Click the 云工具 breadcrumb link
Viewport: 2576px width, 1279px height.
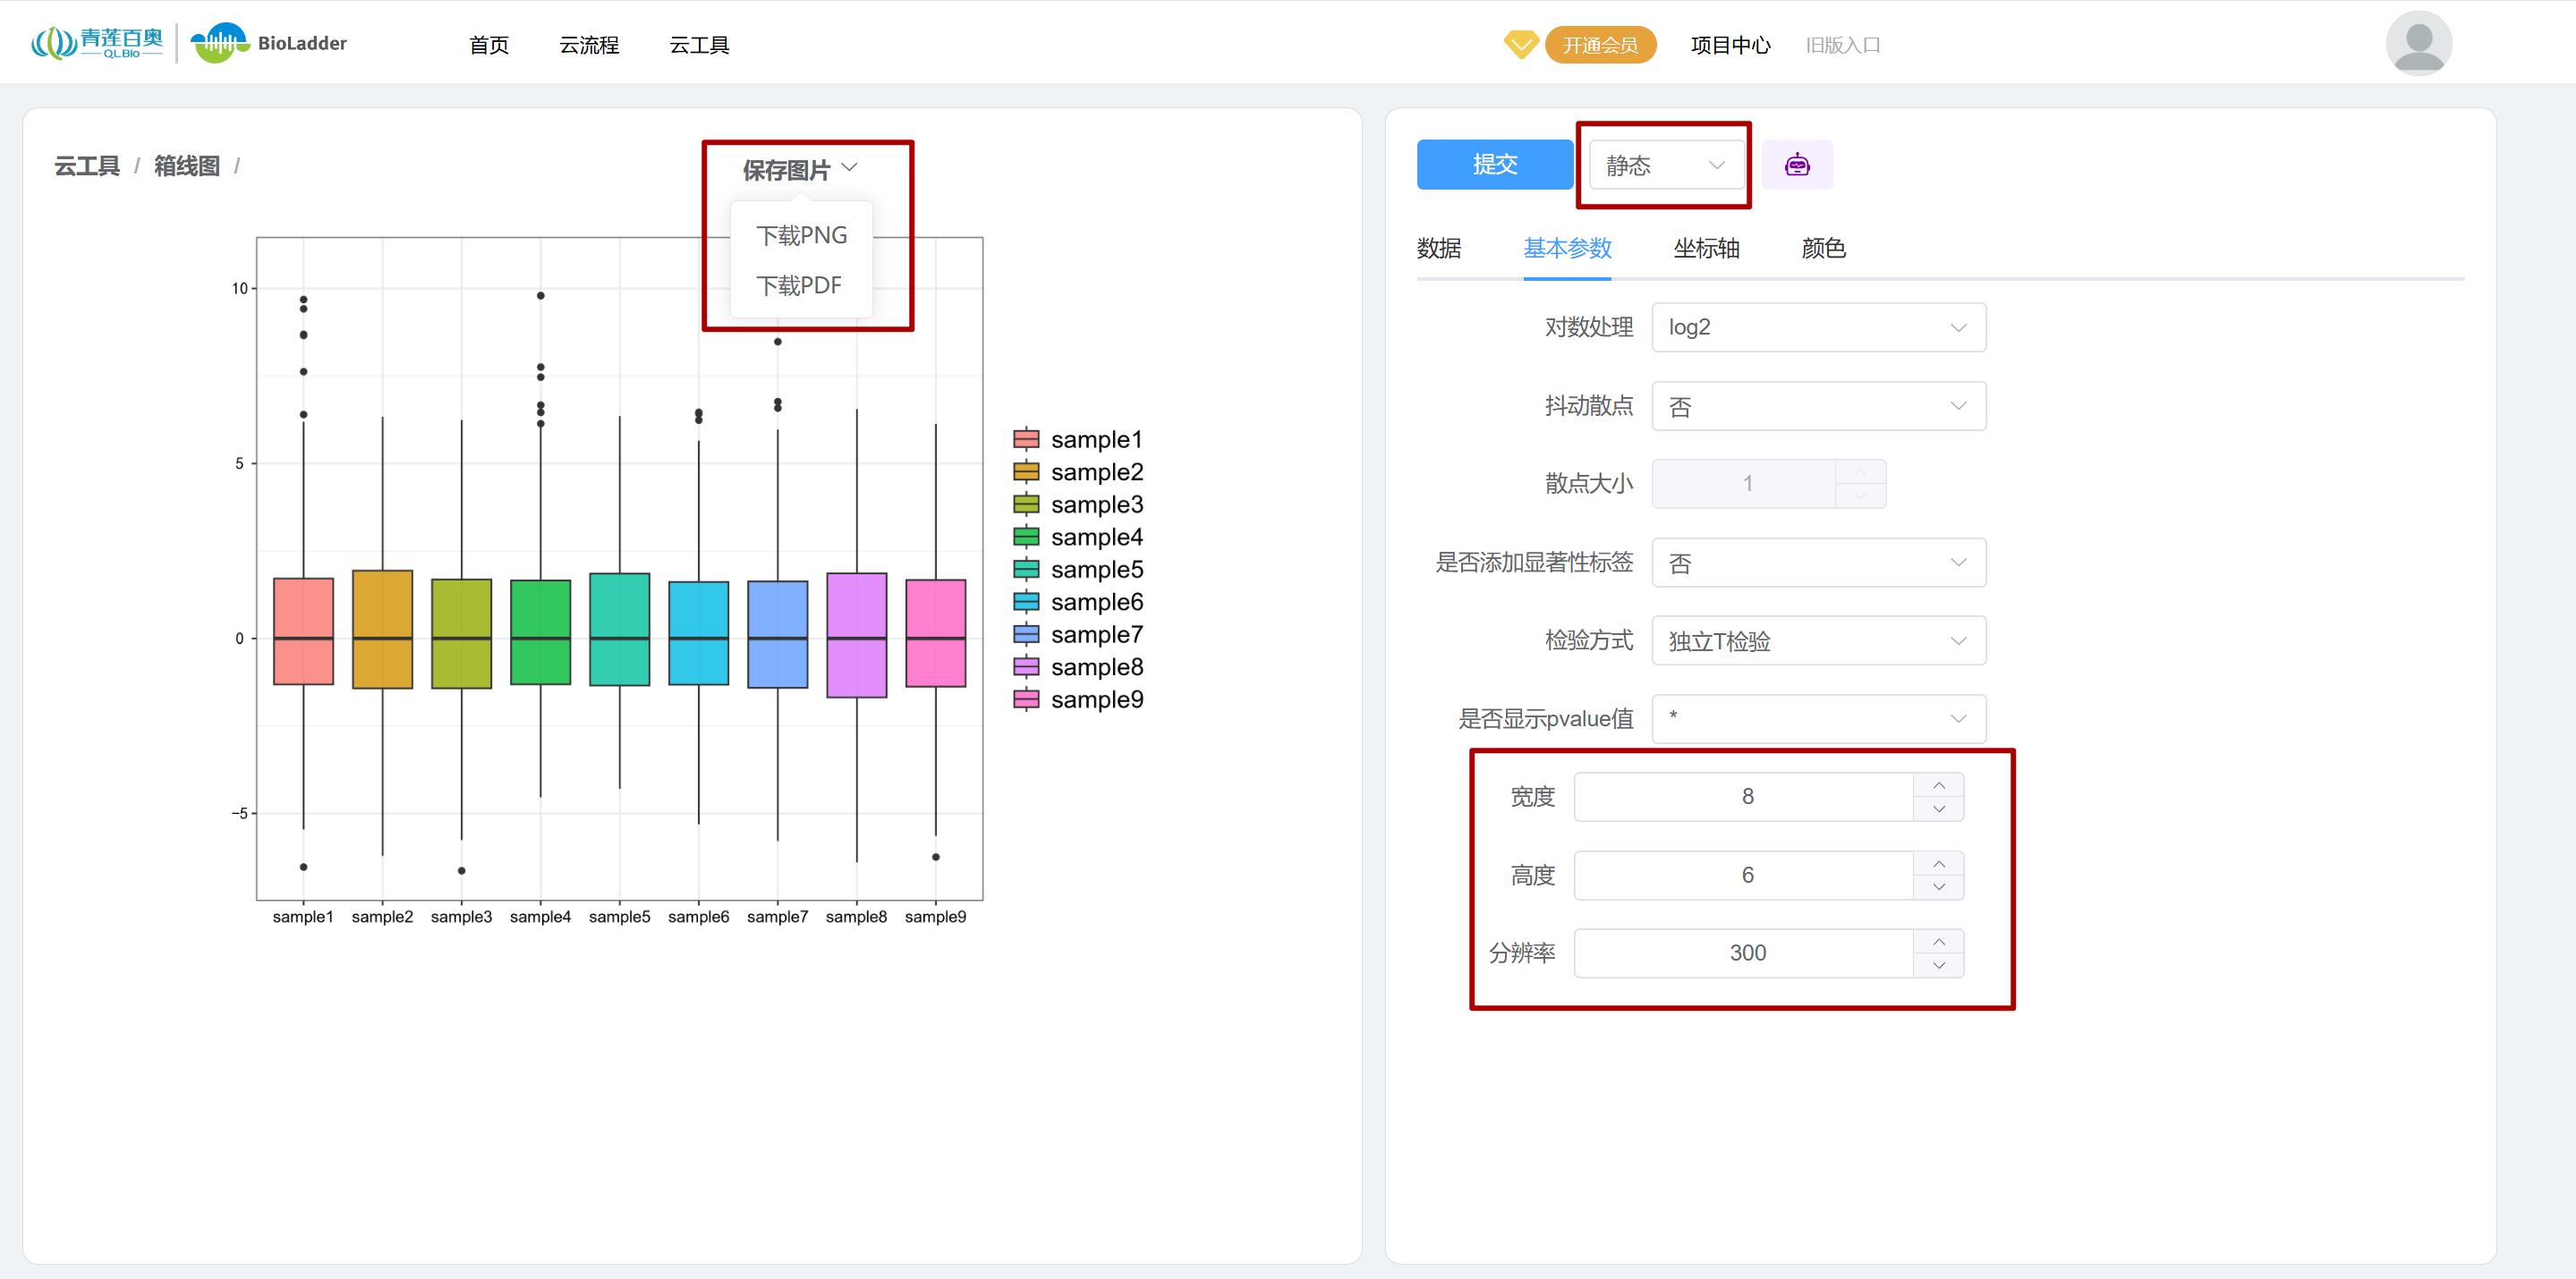point(87,166)
